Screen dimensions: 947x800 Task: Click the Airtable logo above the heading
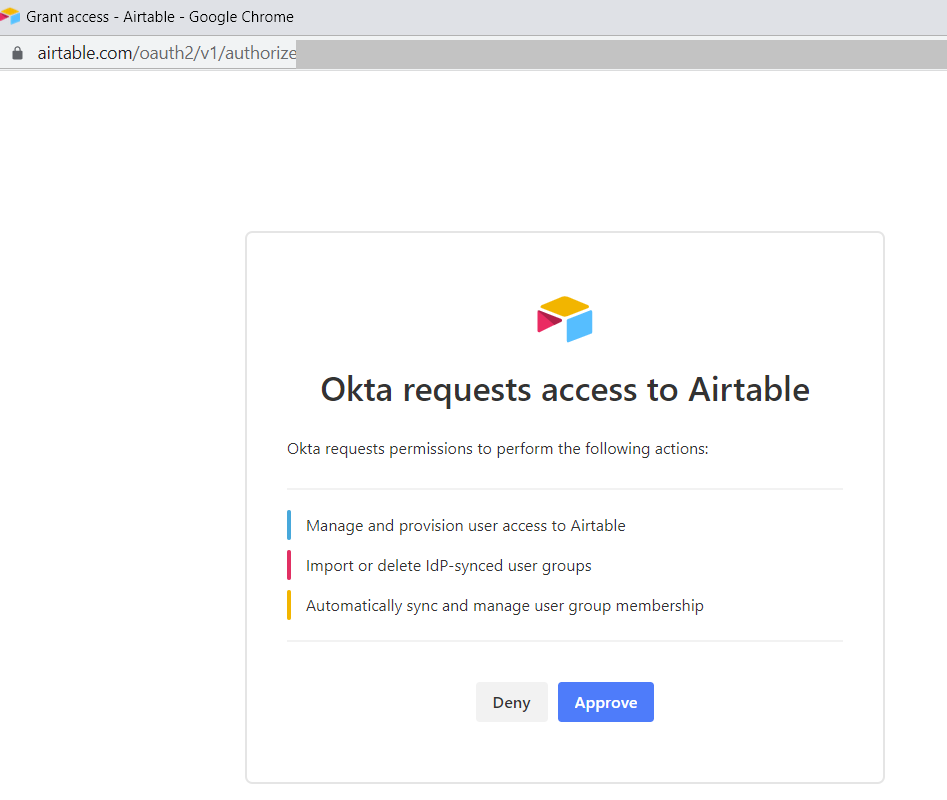[565, 319]
